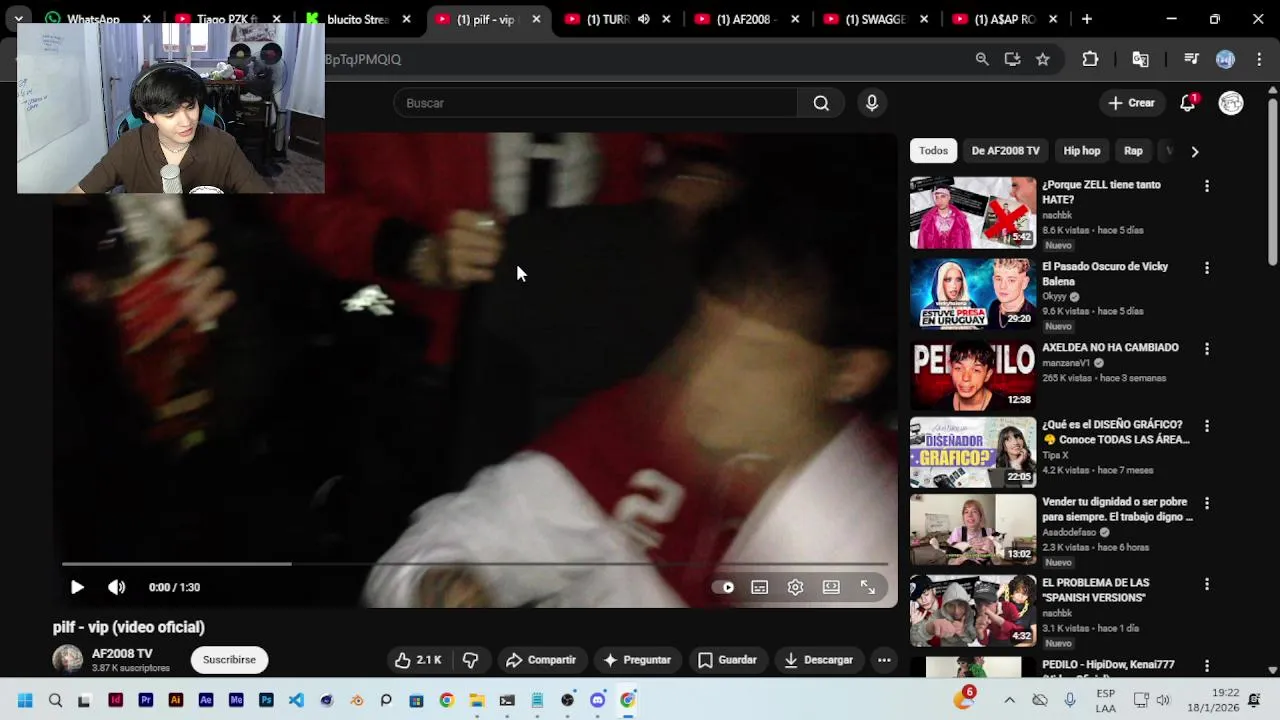Click the YouTube search magnifier button

click(x=821, y=103)
